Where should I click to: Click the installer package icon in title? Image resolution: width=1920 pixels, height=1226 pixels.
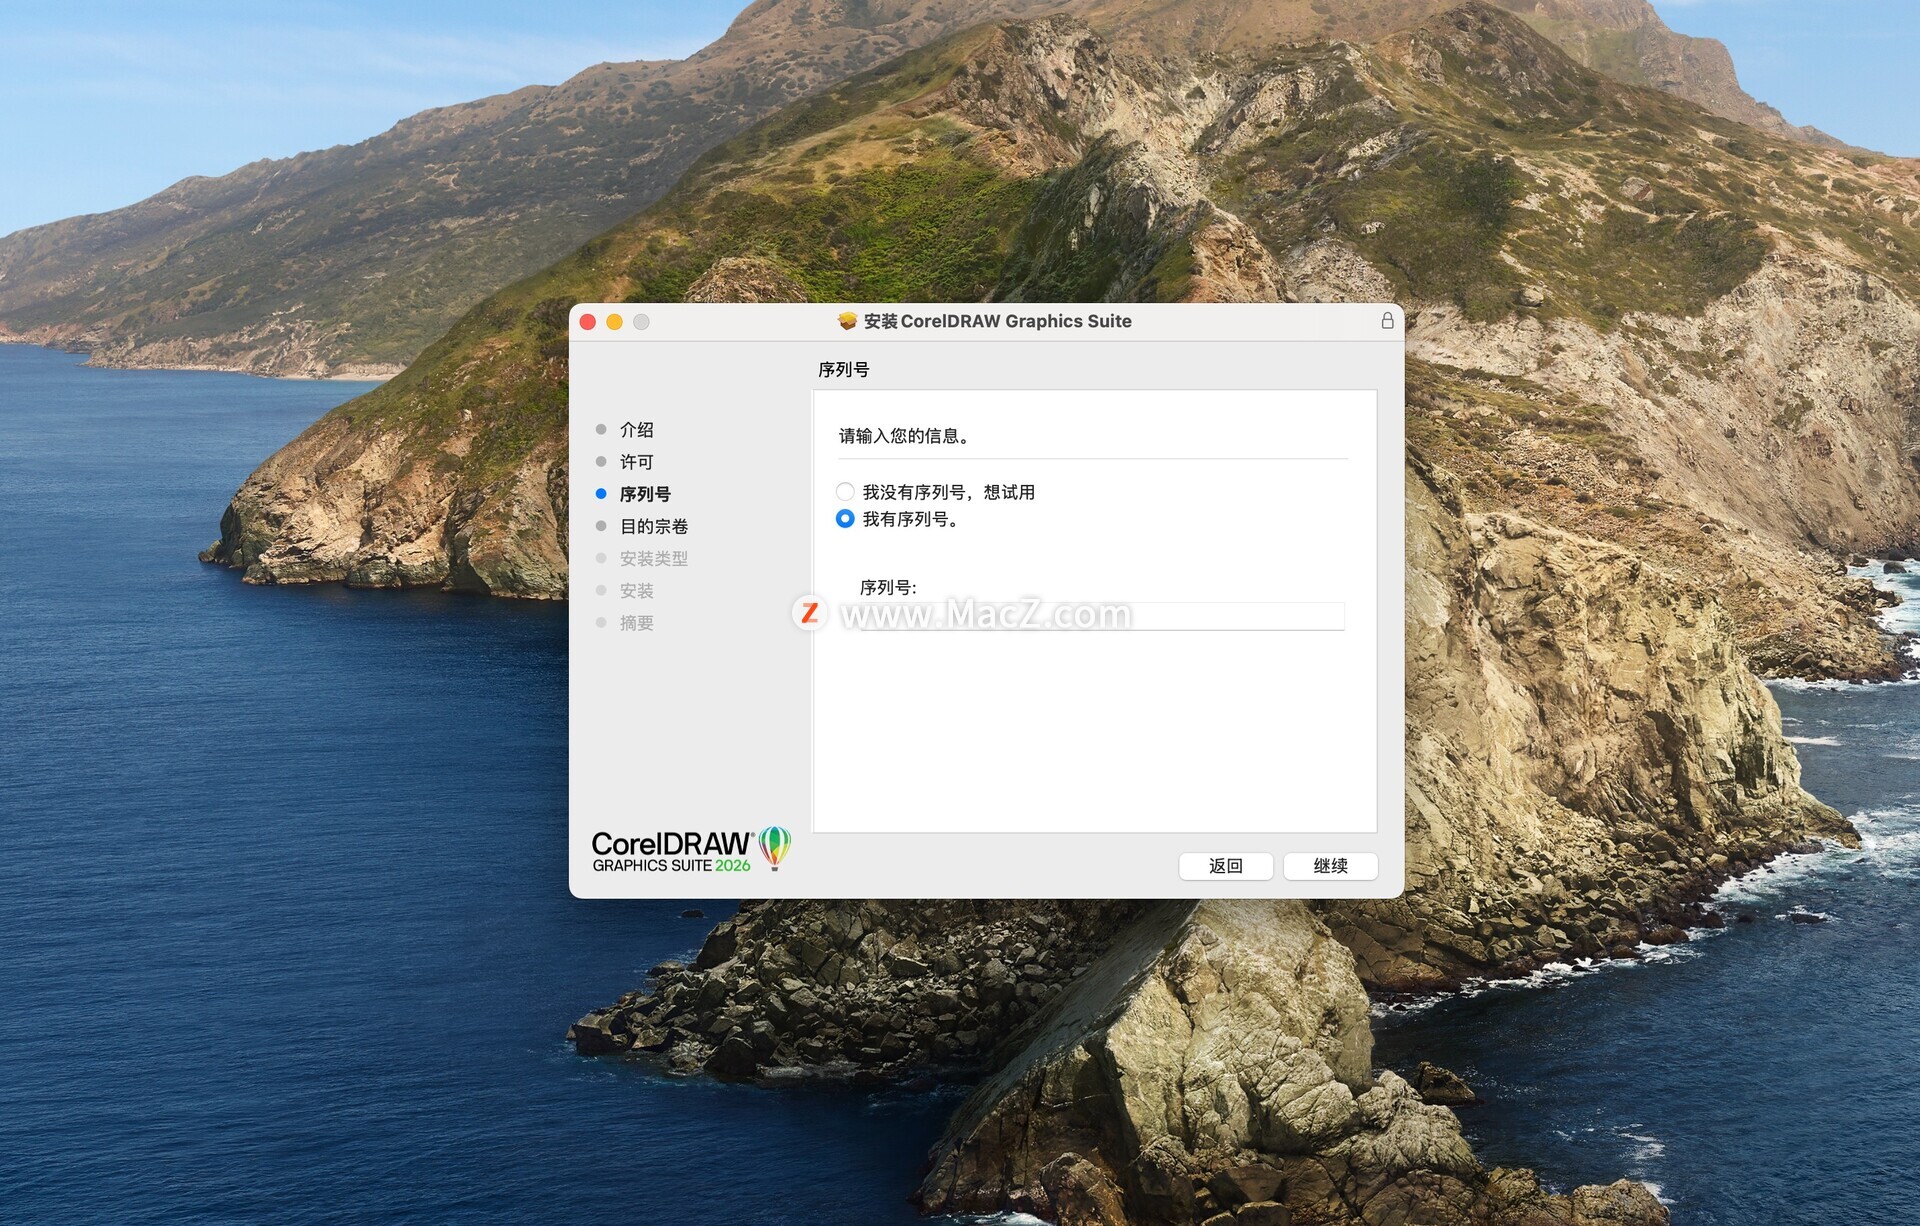(847, 321)
